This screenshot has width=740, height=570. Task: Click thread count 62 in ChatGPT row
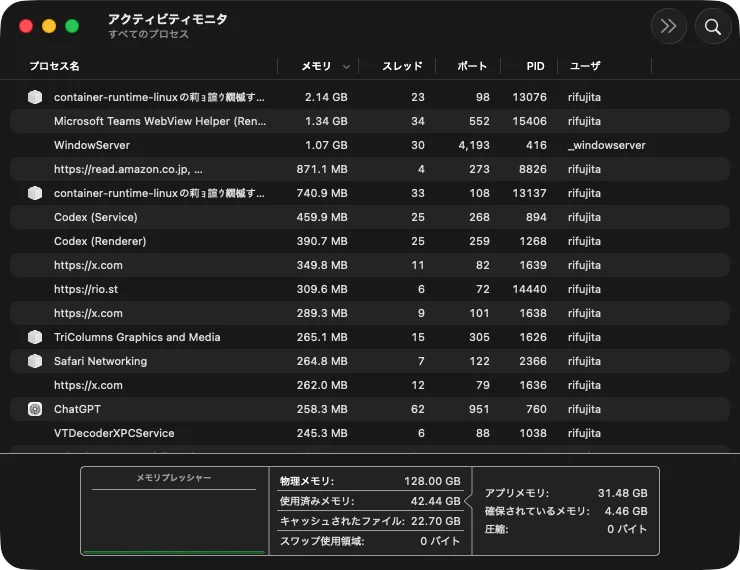tap(418, 409)
